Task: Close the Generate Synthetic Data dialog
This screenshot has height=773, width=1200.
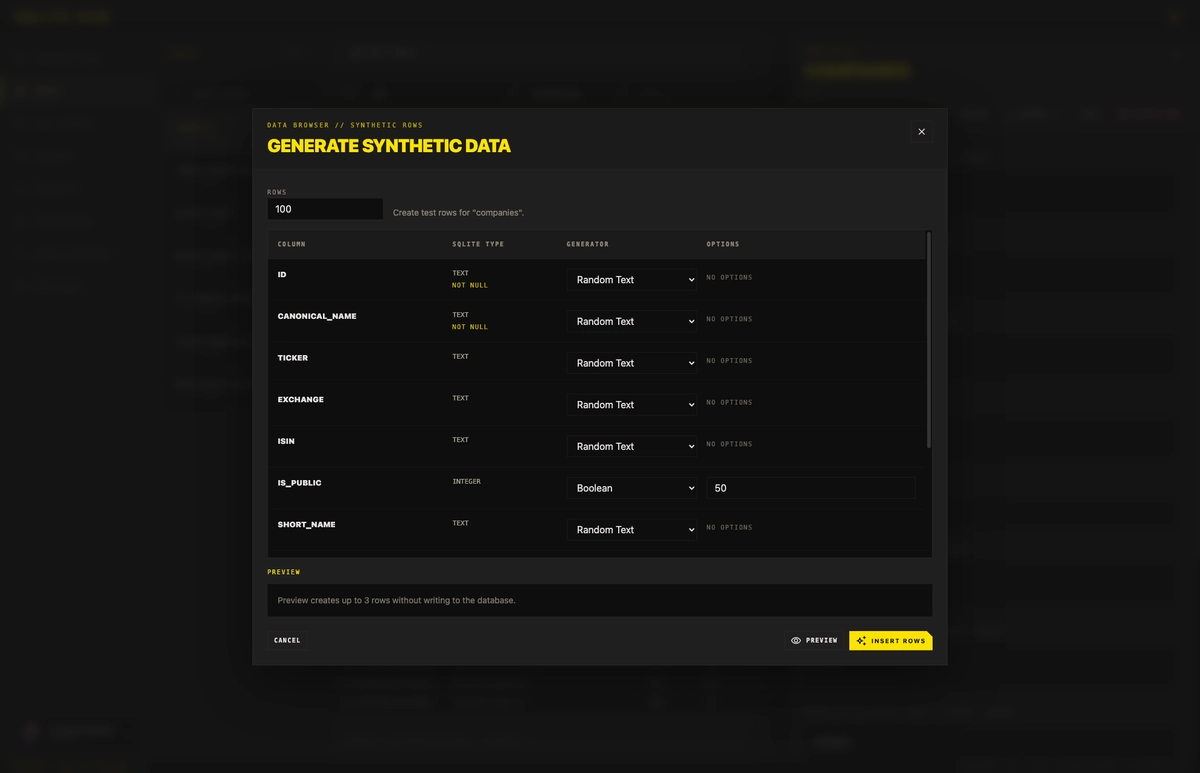Action: coord(921,131)
